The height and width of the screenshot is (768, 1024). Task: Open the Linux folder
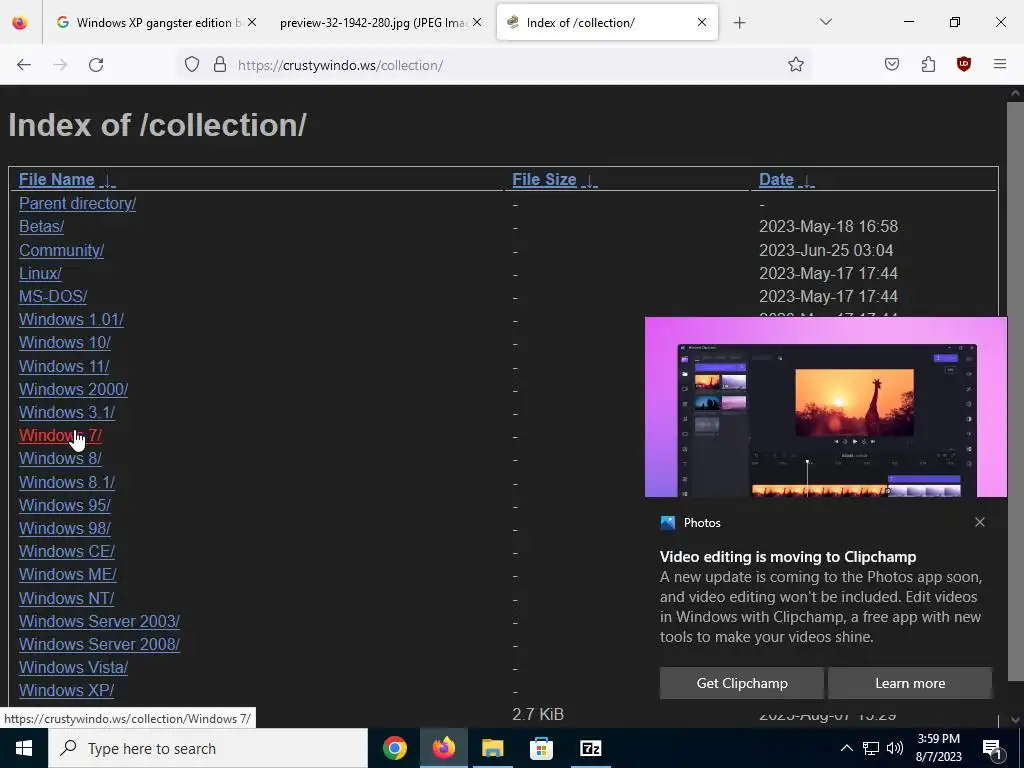[x=40, y=273]
